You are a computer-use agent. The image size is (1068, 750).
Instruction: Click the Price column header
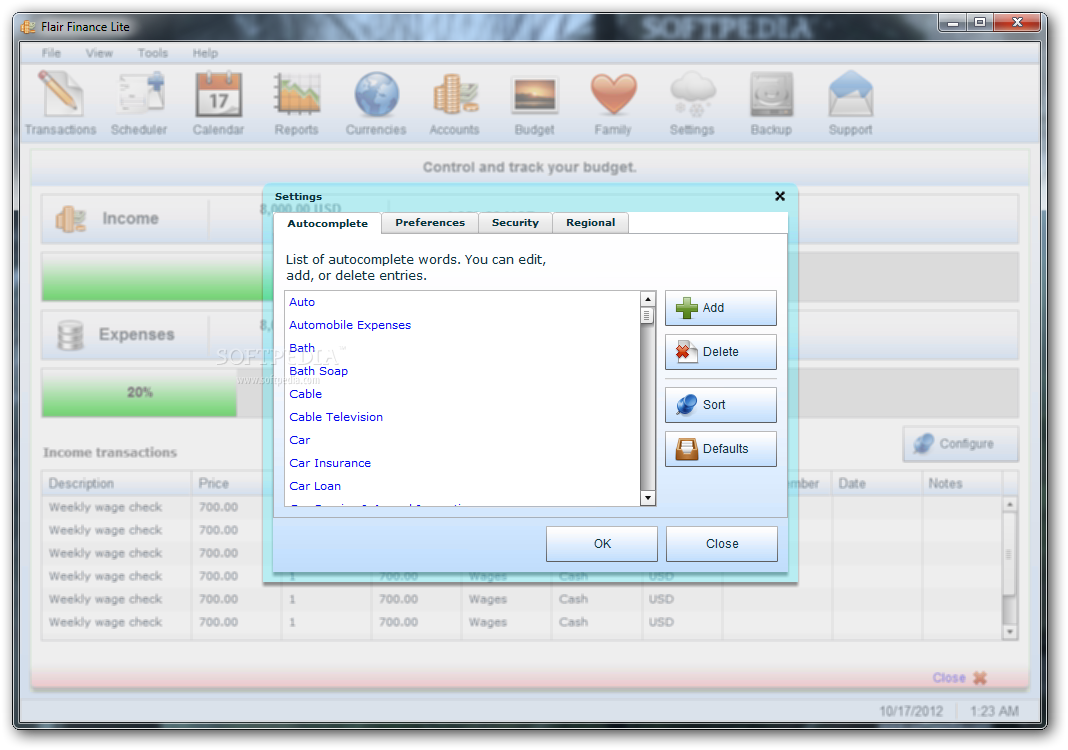(236, 484)
